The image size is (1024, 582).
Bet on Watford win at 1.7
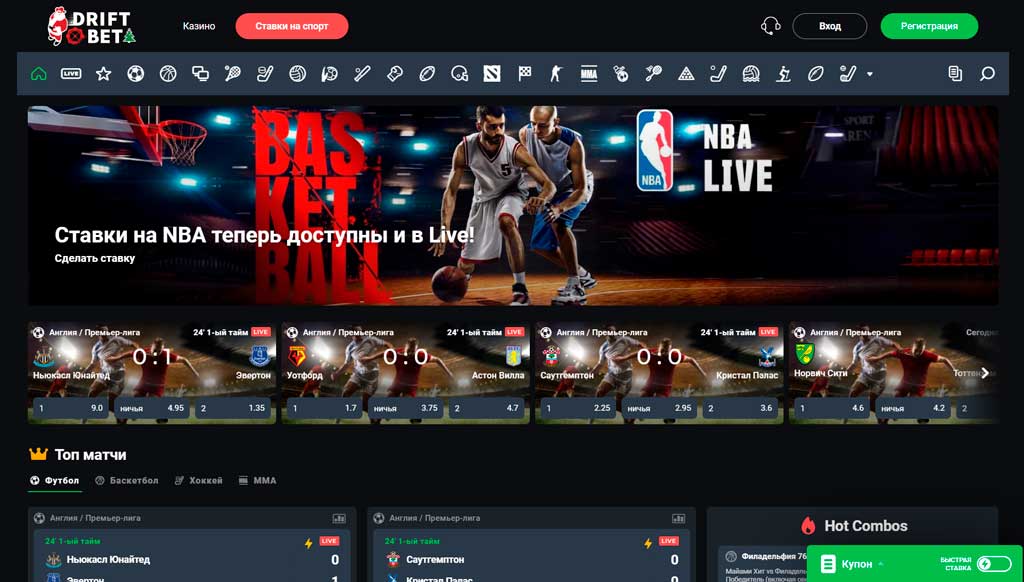click(x=325, y=408)
